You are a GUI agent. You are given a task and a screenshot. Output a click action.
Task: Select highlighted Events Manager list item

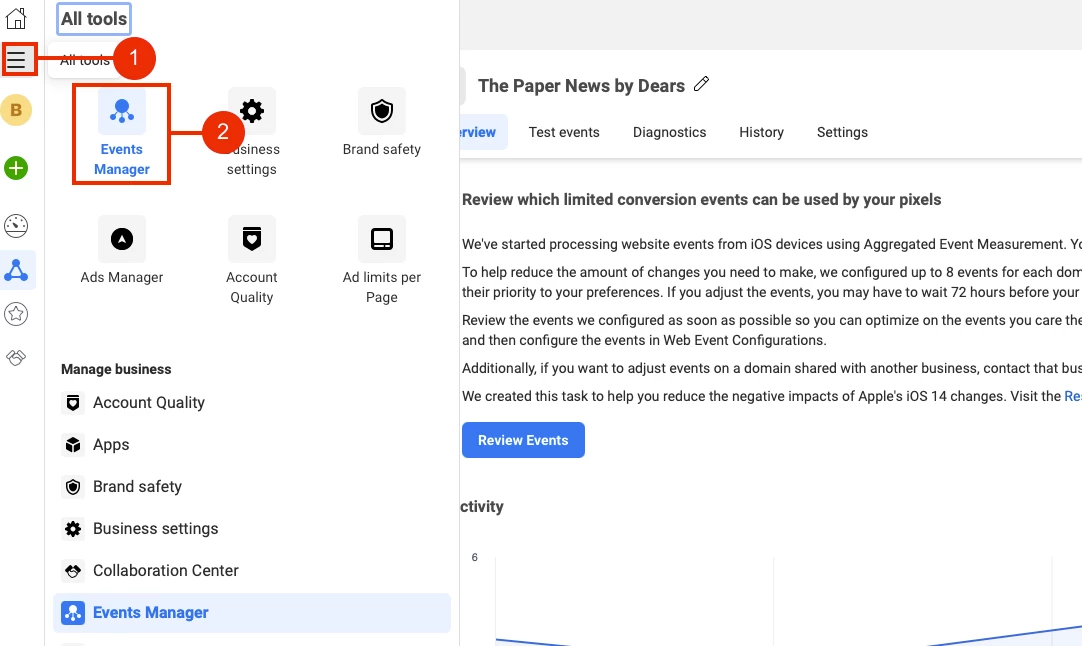[x=252, y=613]
